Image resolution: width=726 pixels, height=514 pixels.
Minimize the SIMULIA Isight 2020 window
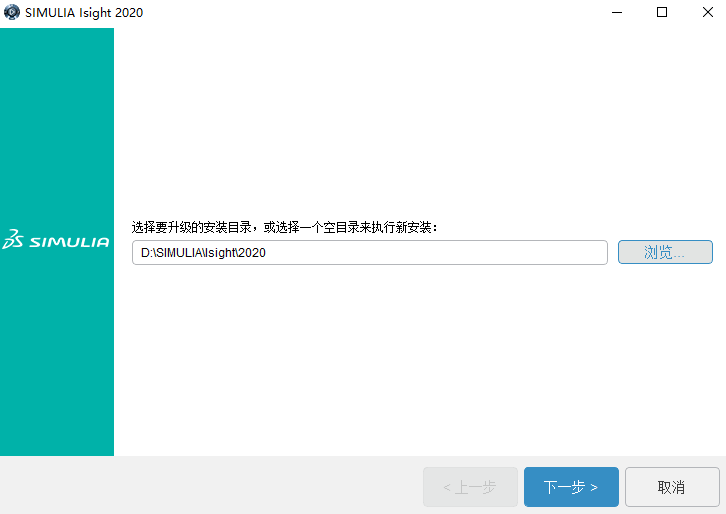click(617, 13)
